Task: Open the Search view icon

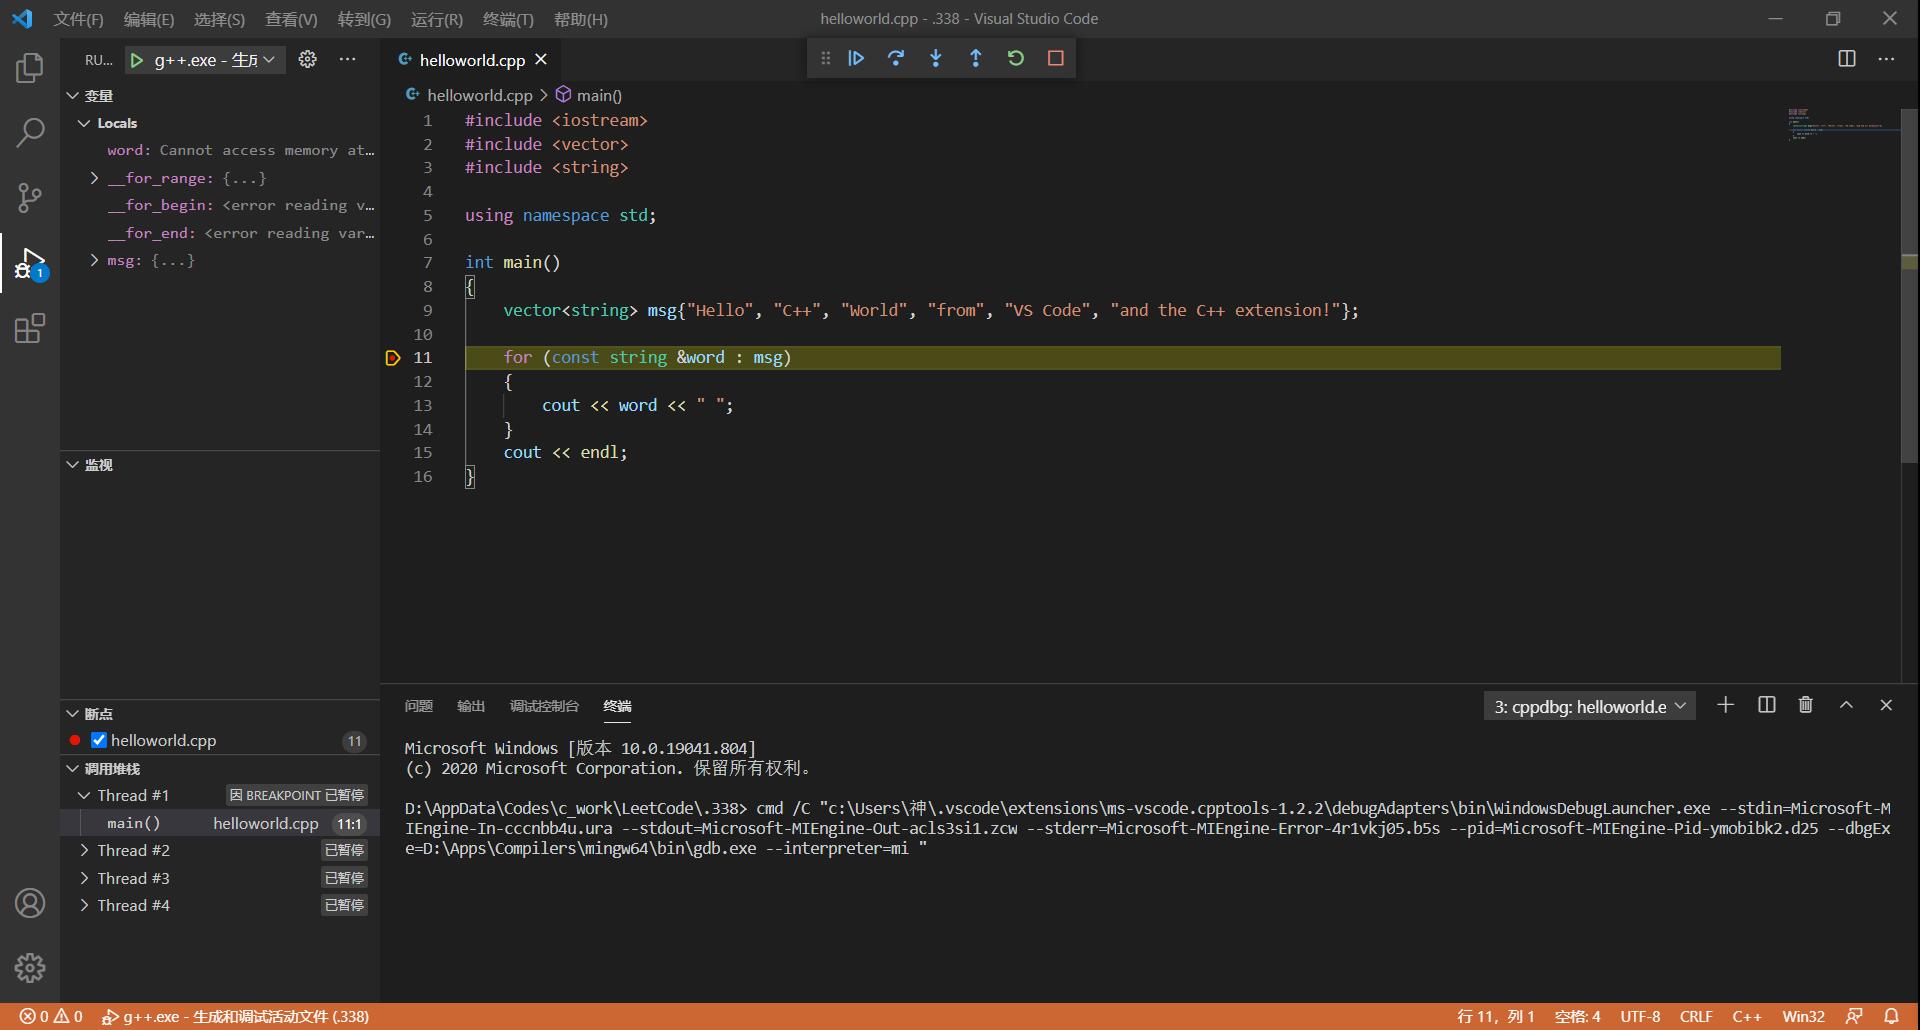Action: point(30,132)
